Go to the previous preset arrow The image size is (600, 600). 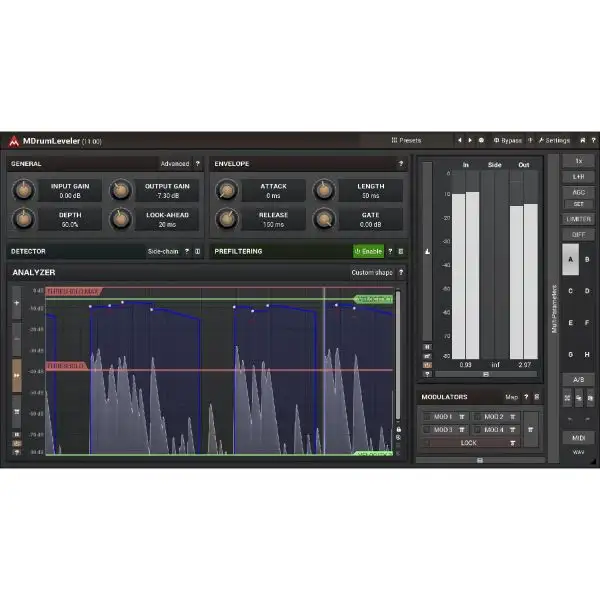click(459, 141)
